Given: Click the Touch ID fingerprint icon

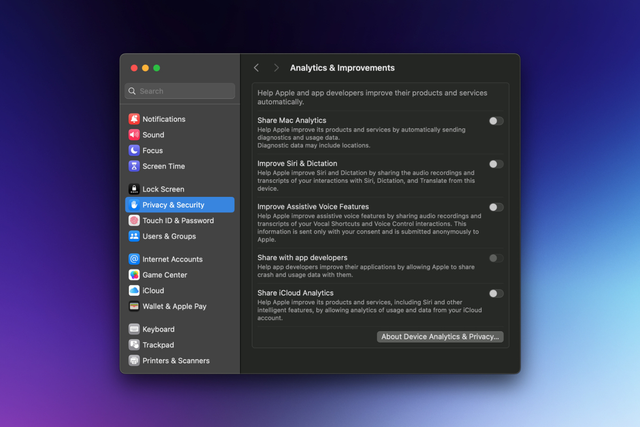Looking at the screenshot, I should [134, 221].
